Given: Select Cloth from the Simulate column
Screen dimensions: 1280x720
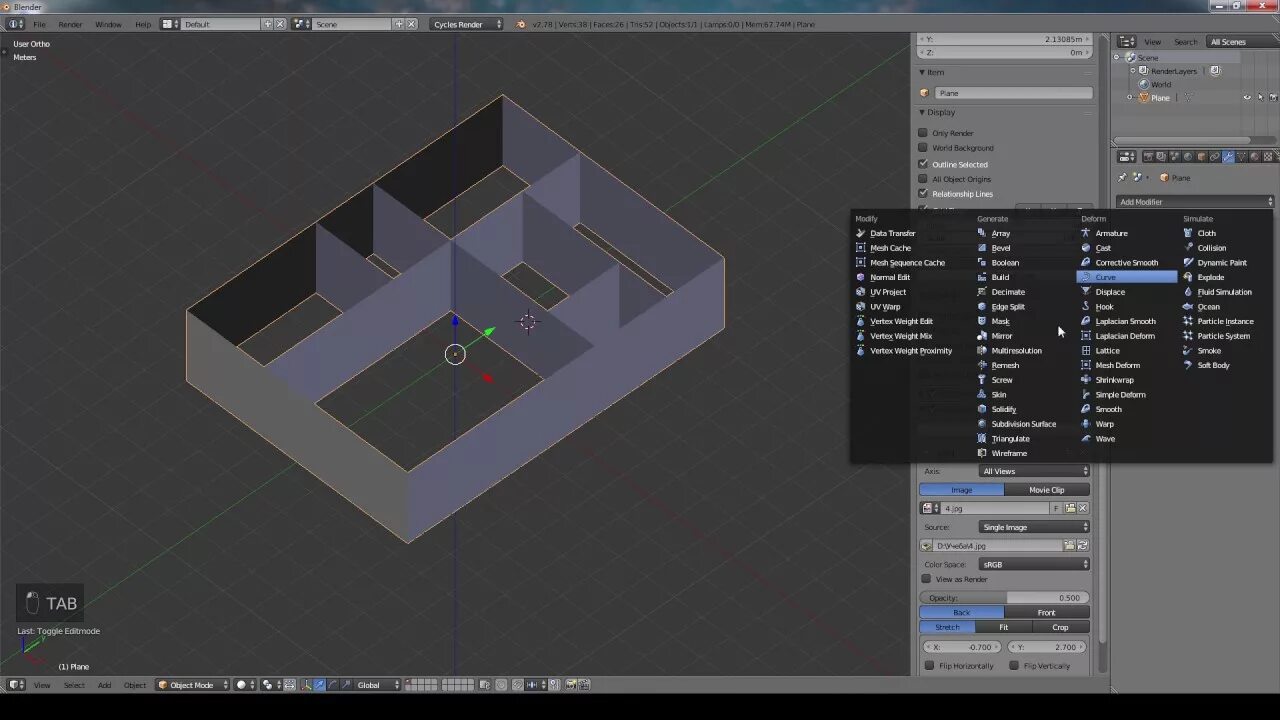Looking at the screenshot, I should coord(1206,233).
